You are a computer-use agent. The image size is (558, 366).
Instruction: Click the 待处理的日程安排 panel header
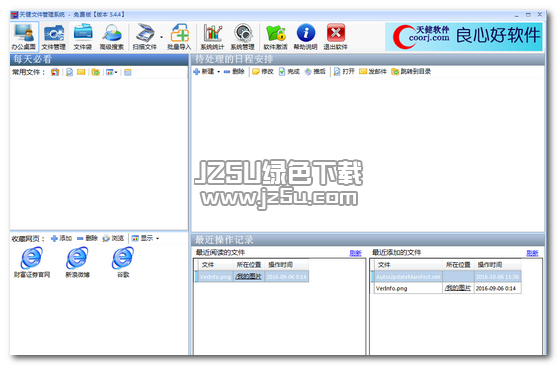point(368,59)
